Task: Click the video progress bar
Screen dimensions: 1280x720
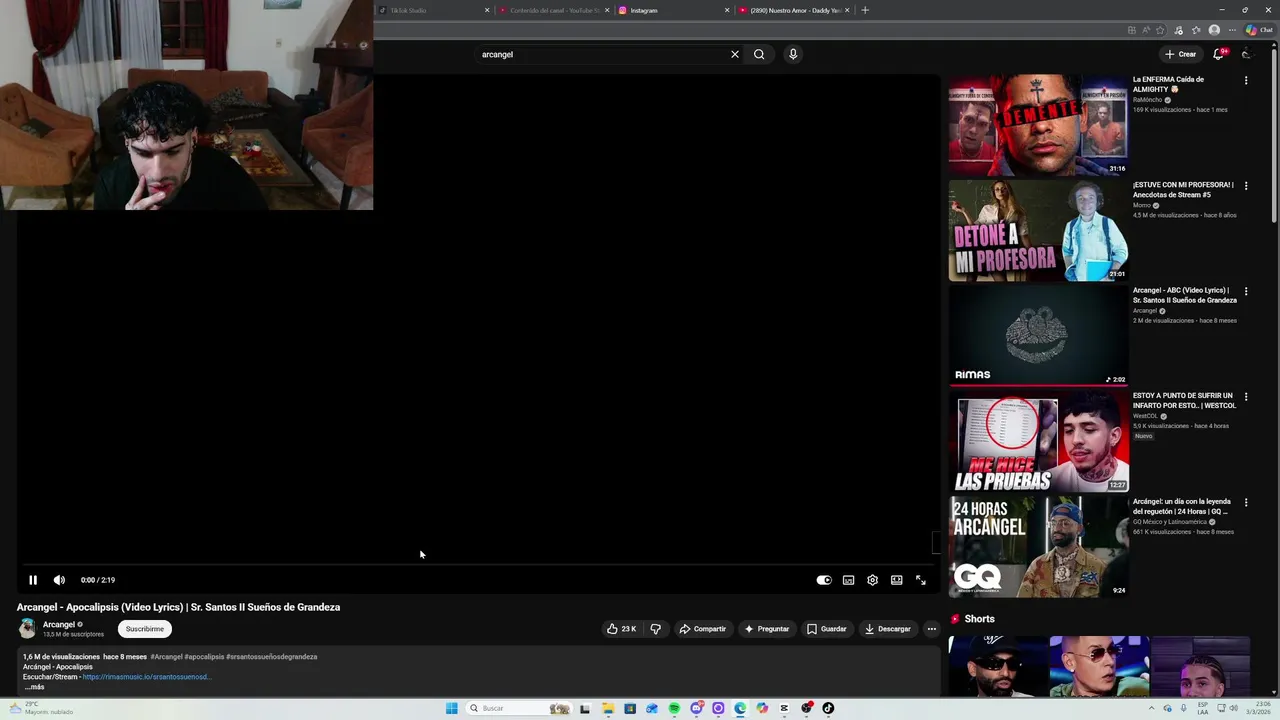Action: pyautogui.click(x=478, y=565)
